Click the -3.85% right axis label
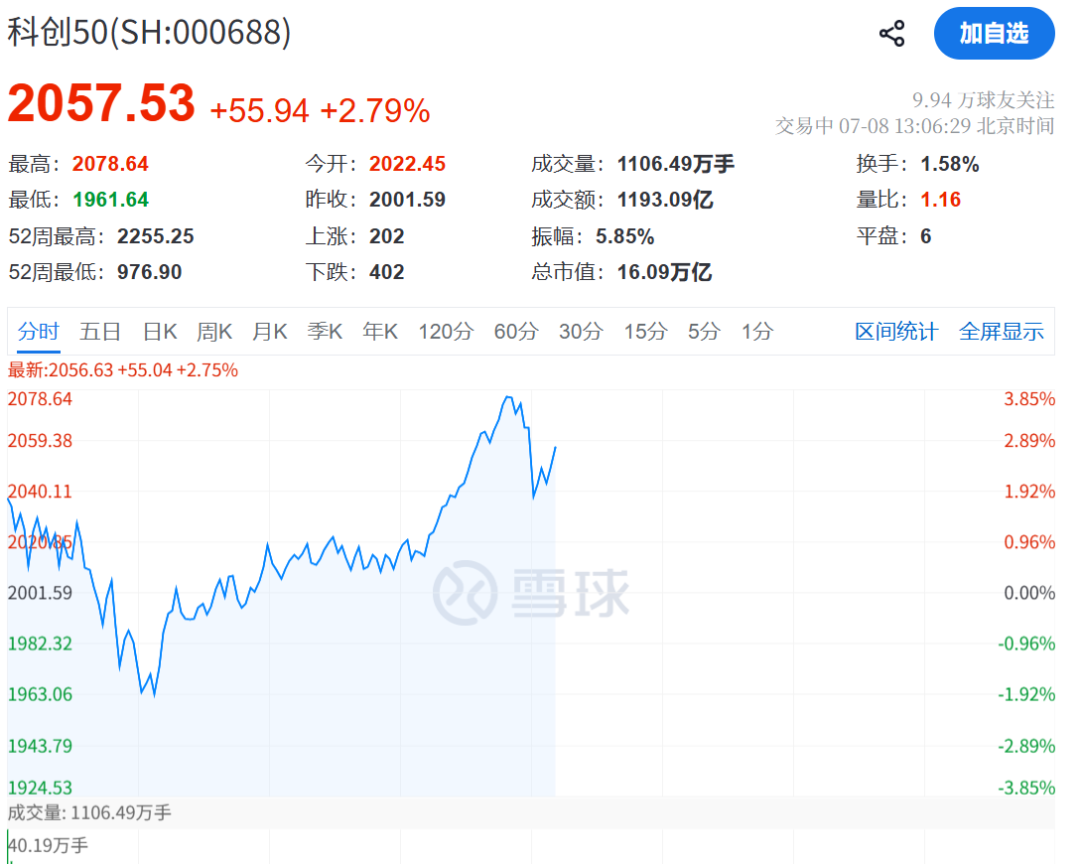This screenshot has width=1080, height=864. (x=1026, y=788)
